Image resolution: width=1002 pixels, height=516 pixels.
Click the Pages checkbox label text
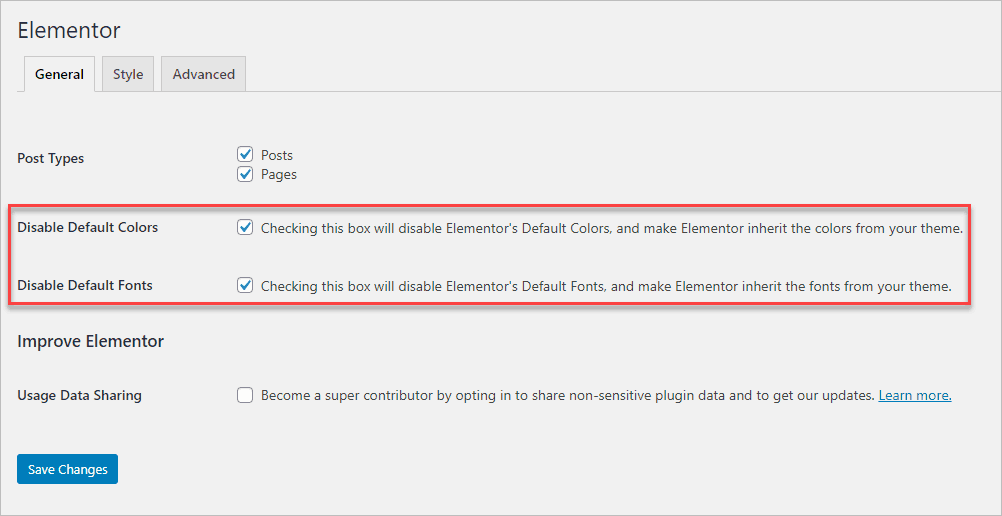click(x=279, y=174)
